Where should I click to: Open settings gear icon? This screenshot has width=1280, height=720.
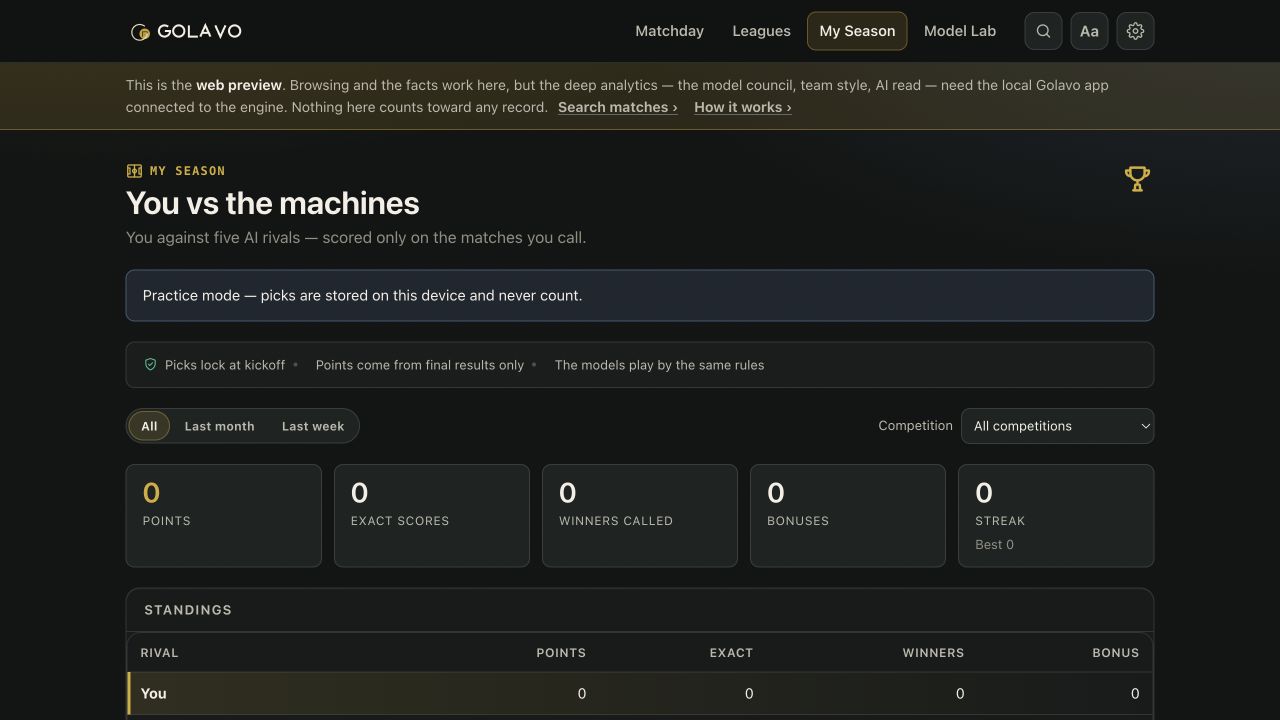[x=1135, y=31]
